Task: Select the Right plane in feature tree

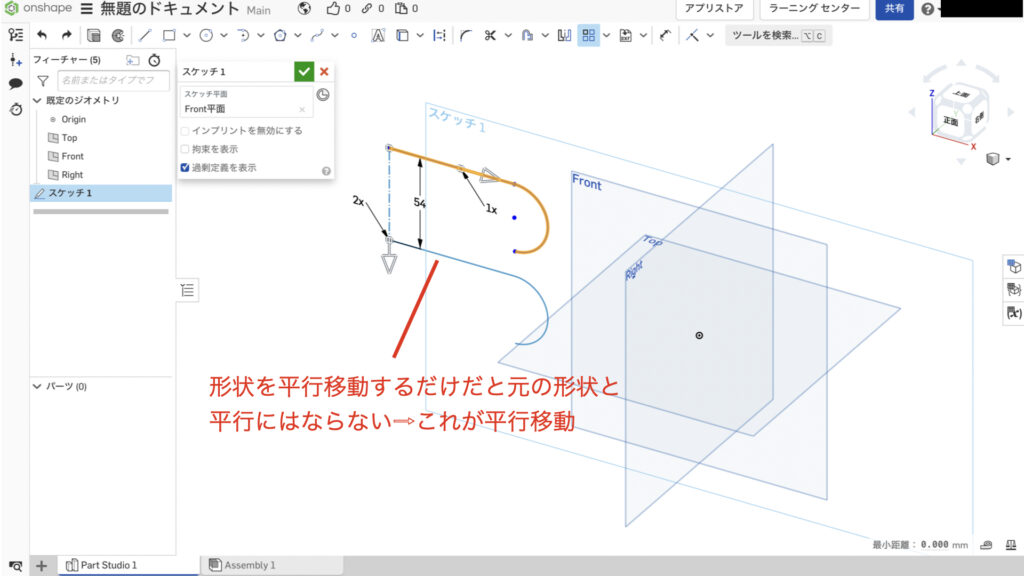Action: tap(72, 175)
